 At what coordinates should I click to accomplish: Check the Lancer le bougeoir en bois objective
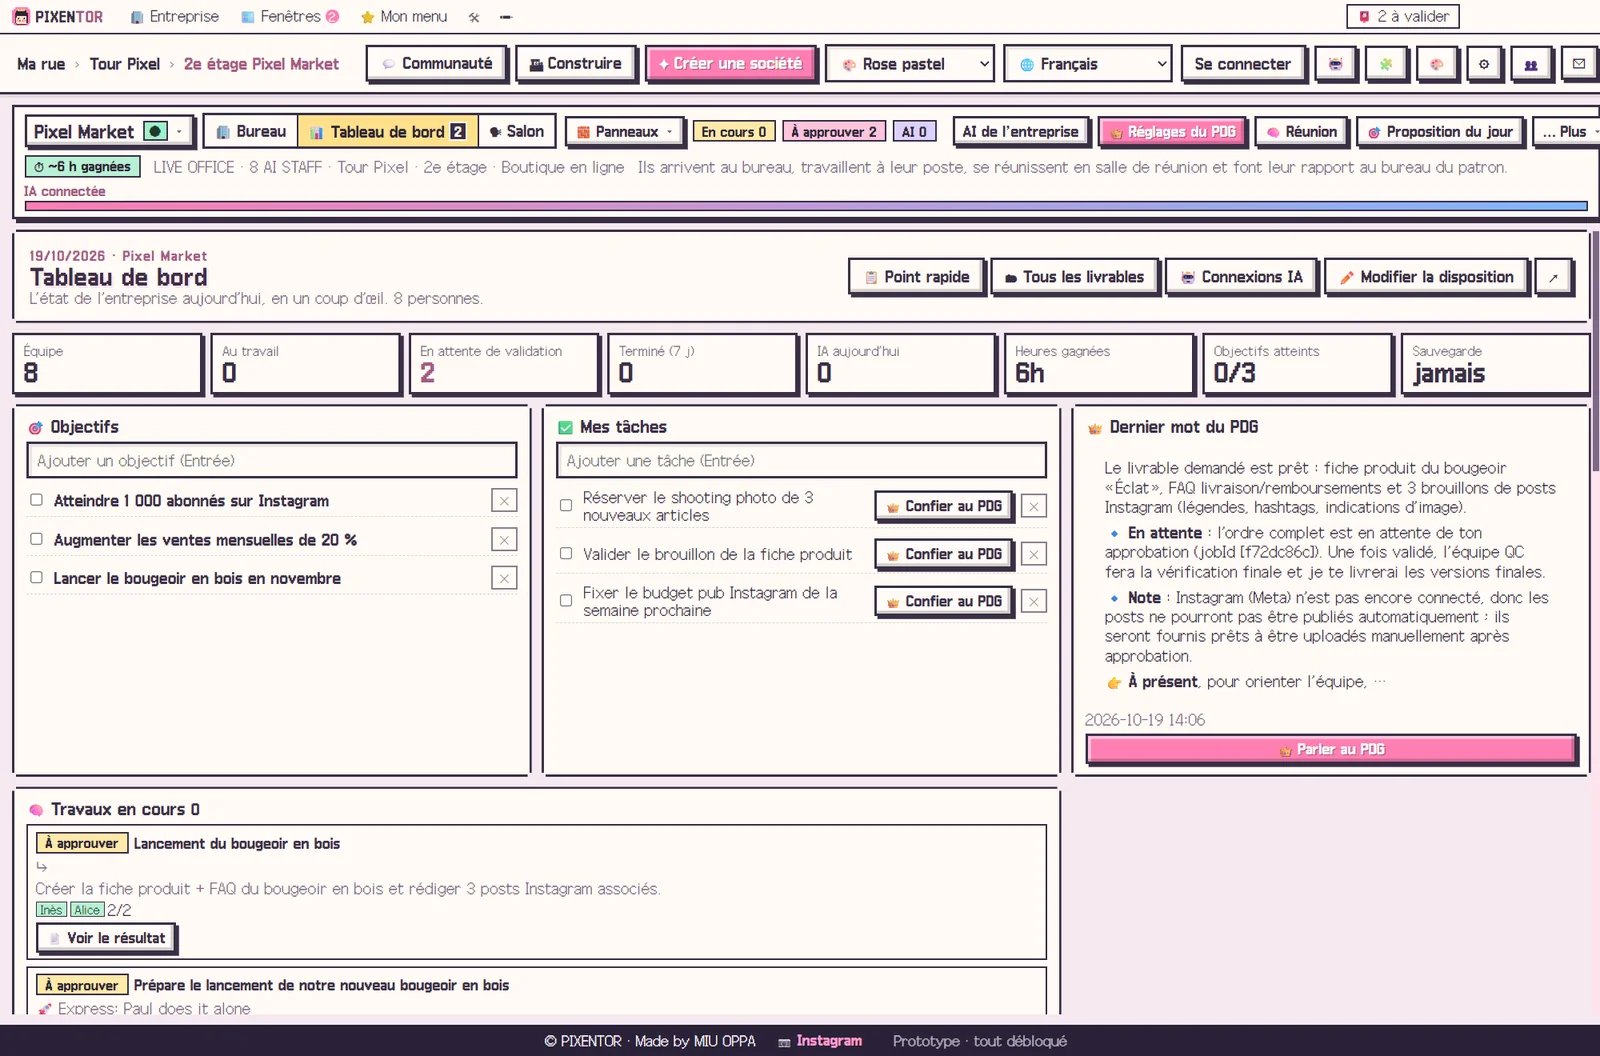click(37, 577)
